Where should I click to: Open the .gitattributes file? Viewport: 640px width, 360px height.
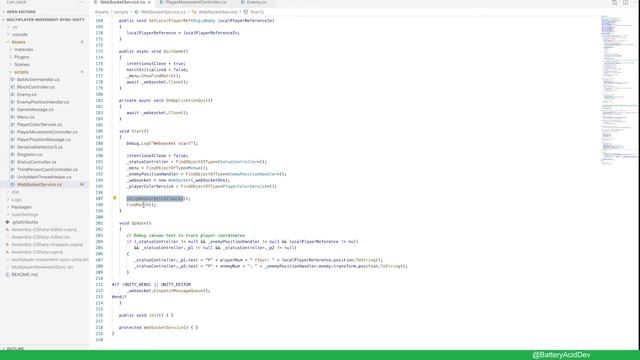(25, 222)
